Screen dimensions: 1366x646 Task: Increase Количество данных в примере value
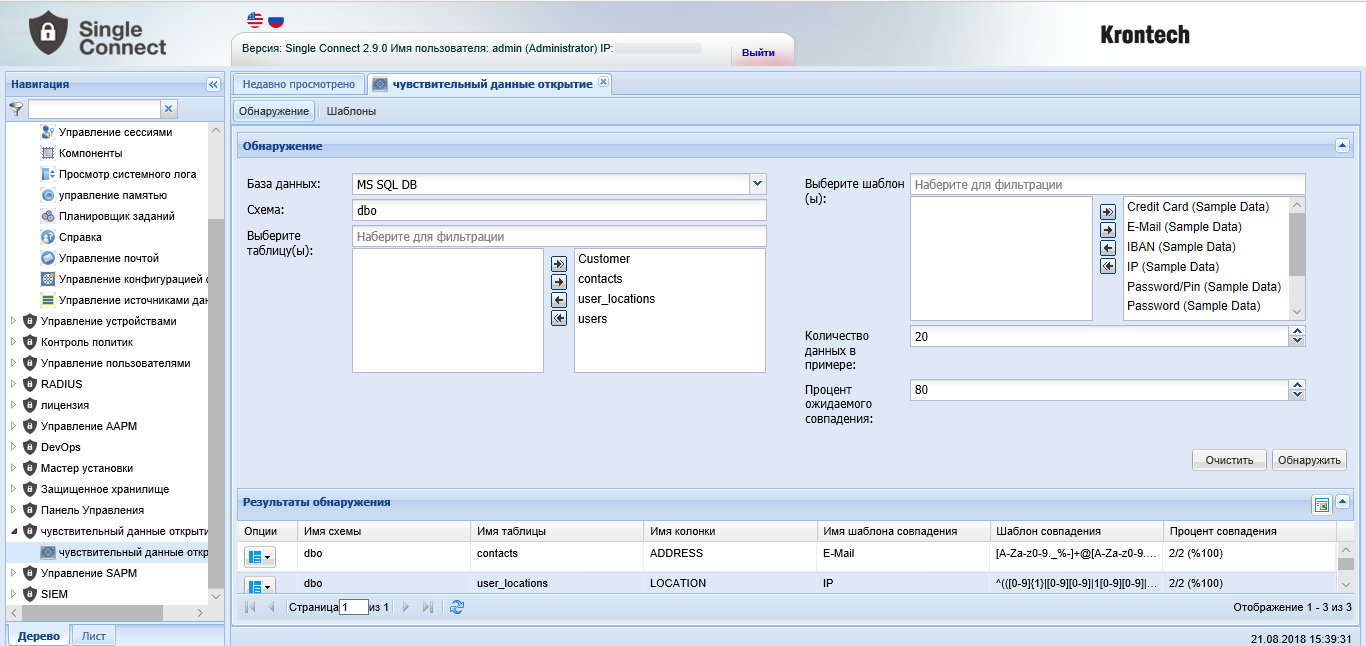(x=1298, y=331)
